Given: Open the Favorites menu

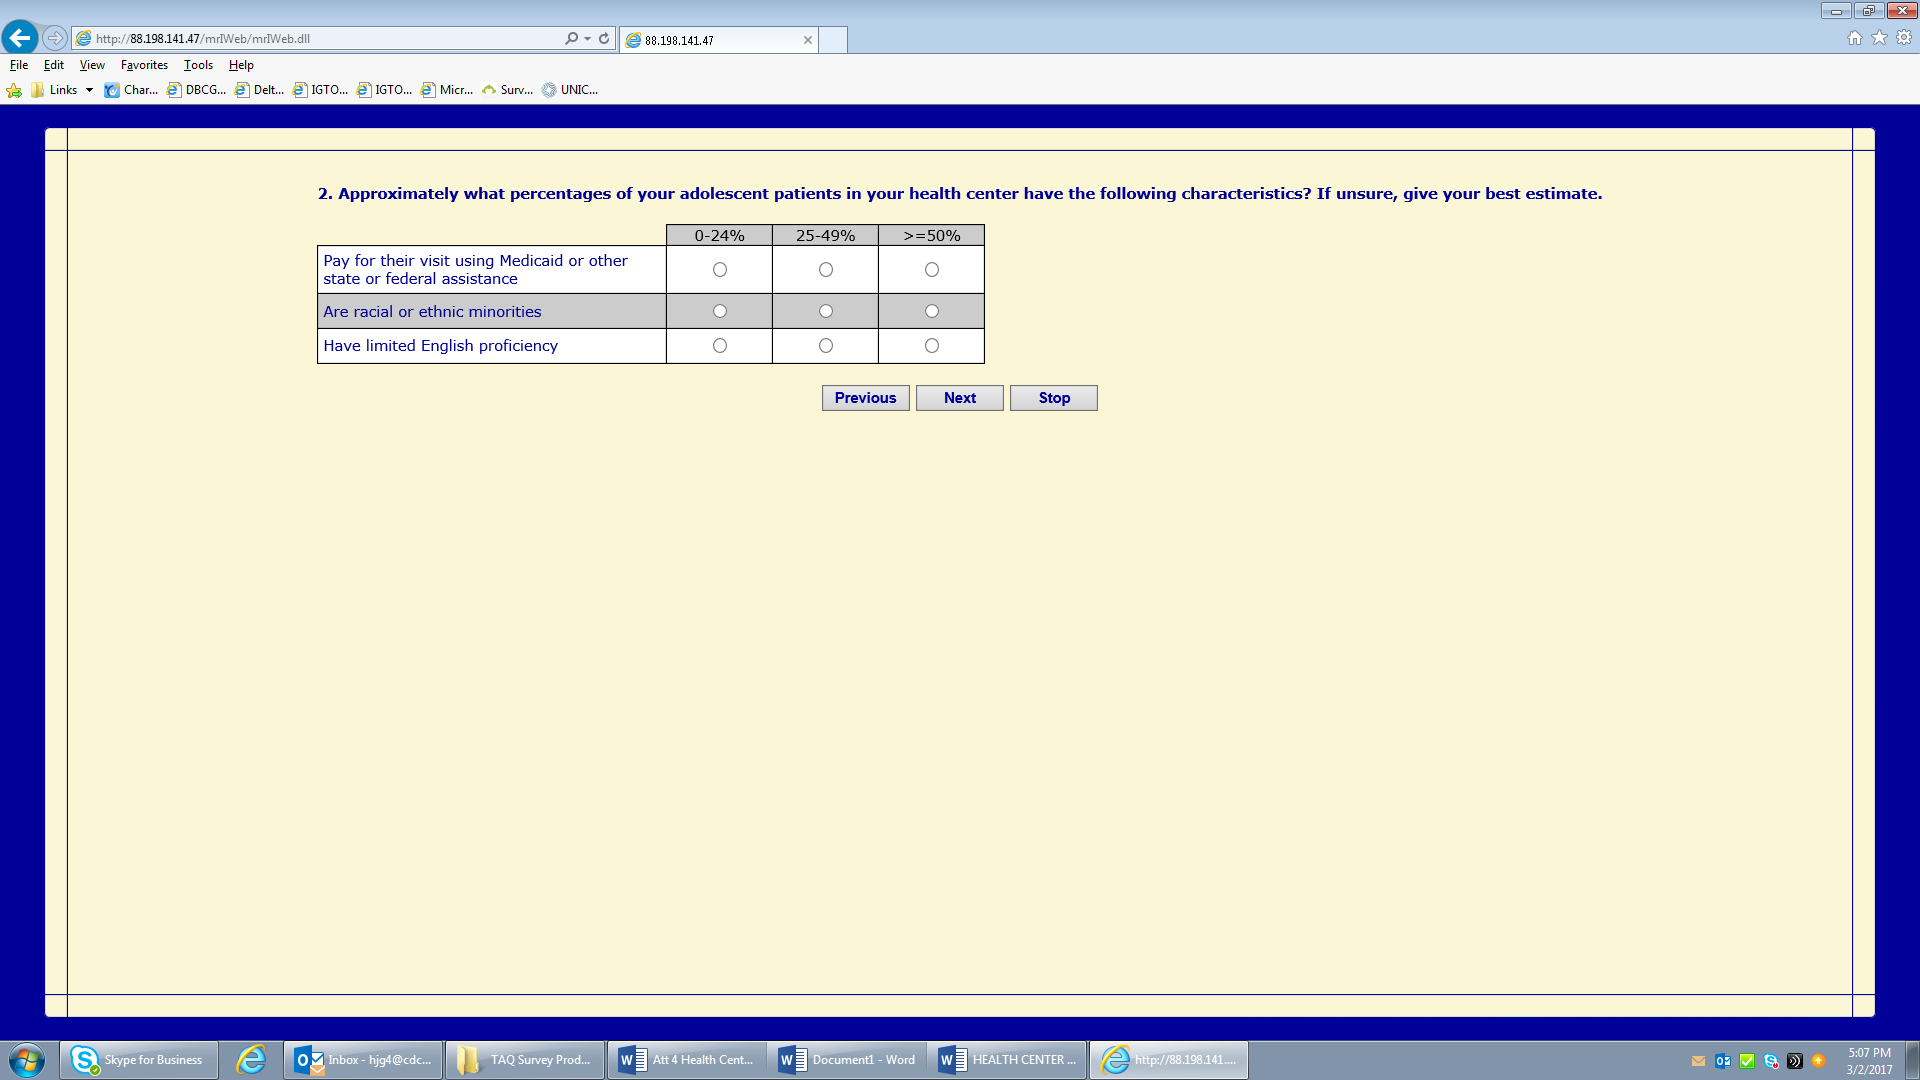Looking at the screenshot, I should point(144,65).
